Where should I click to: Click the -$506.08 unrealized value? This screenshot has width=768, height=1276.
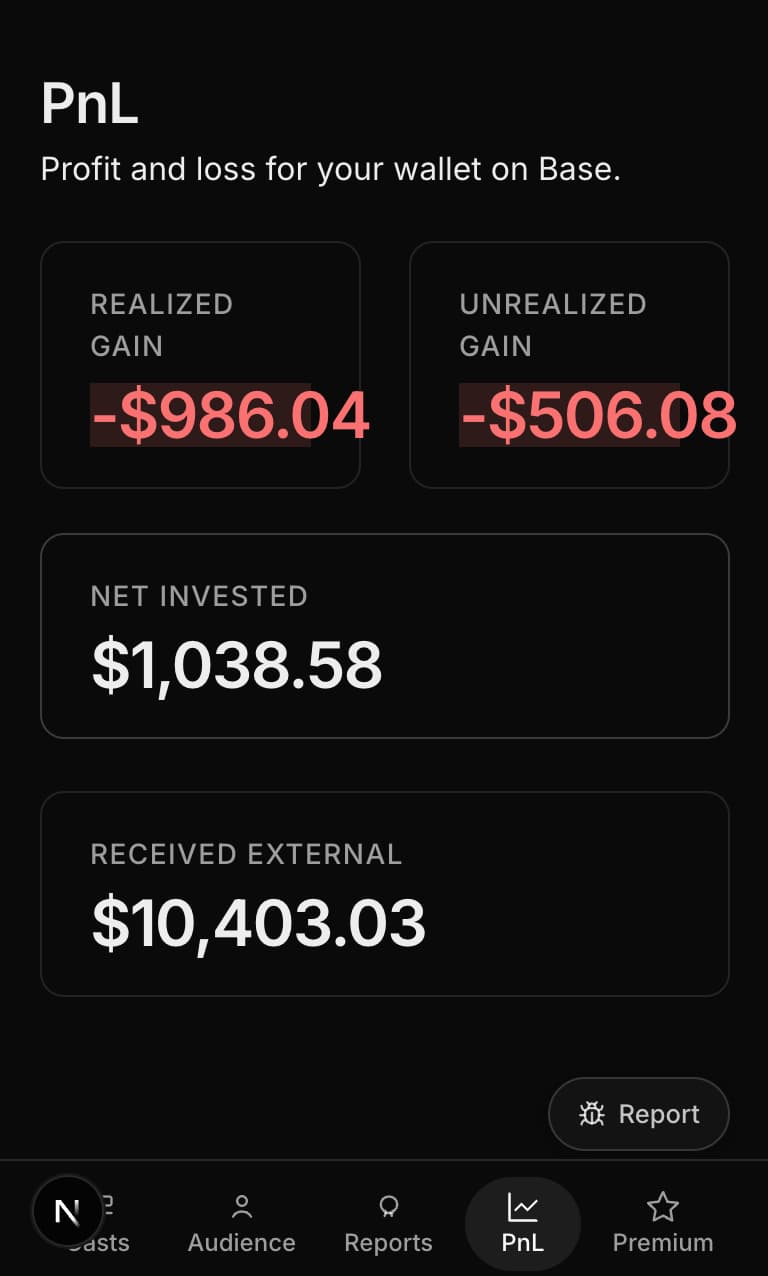[x=597, y=415]
